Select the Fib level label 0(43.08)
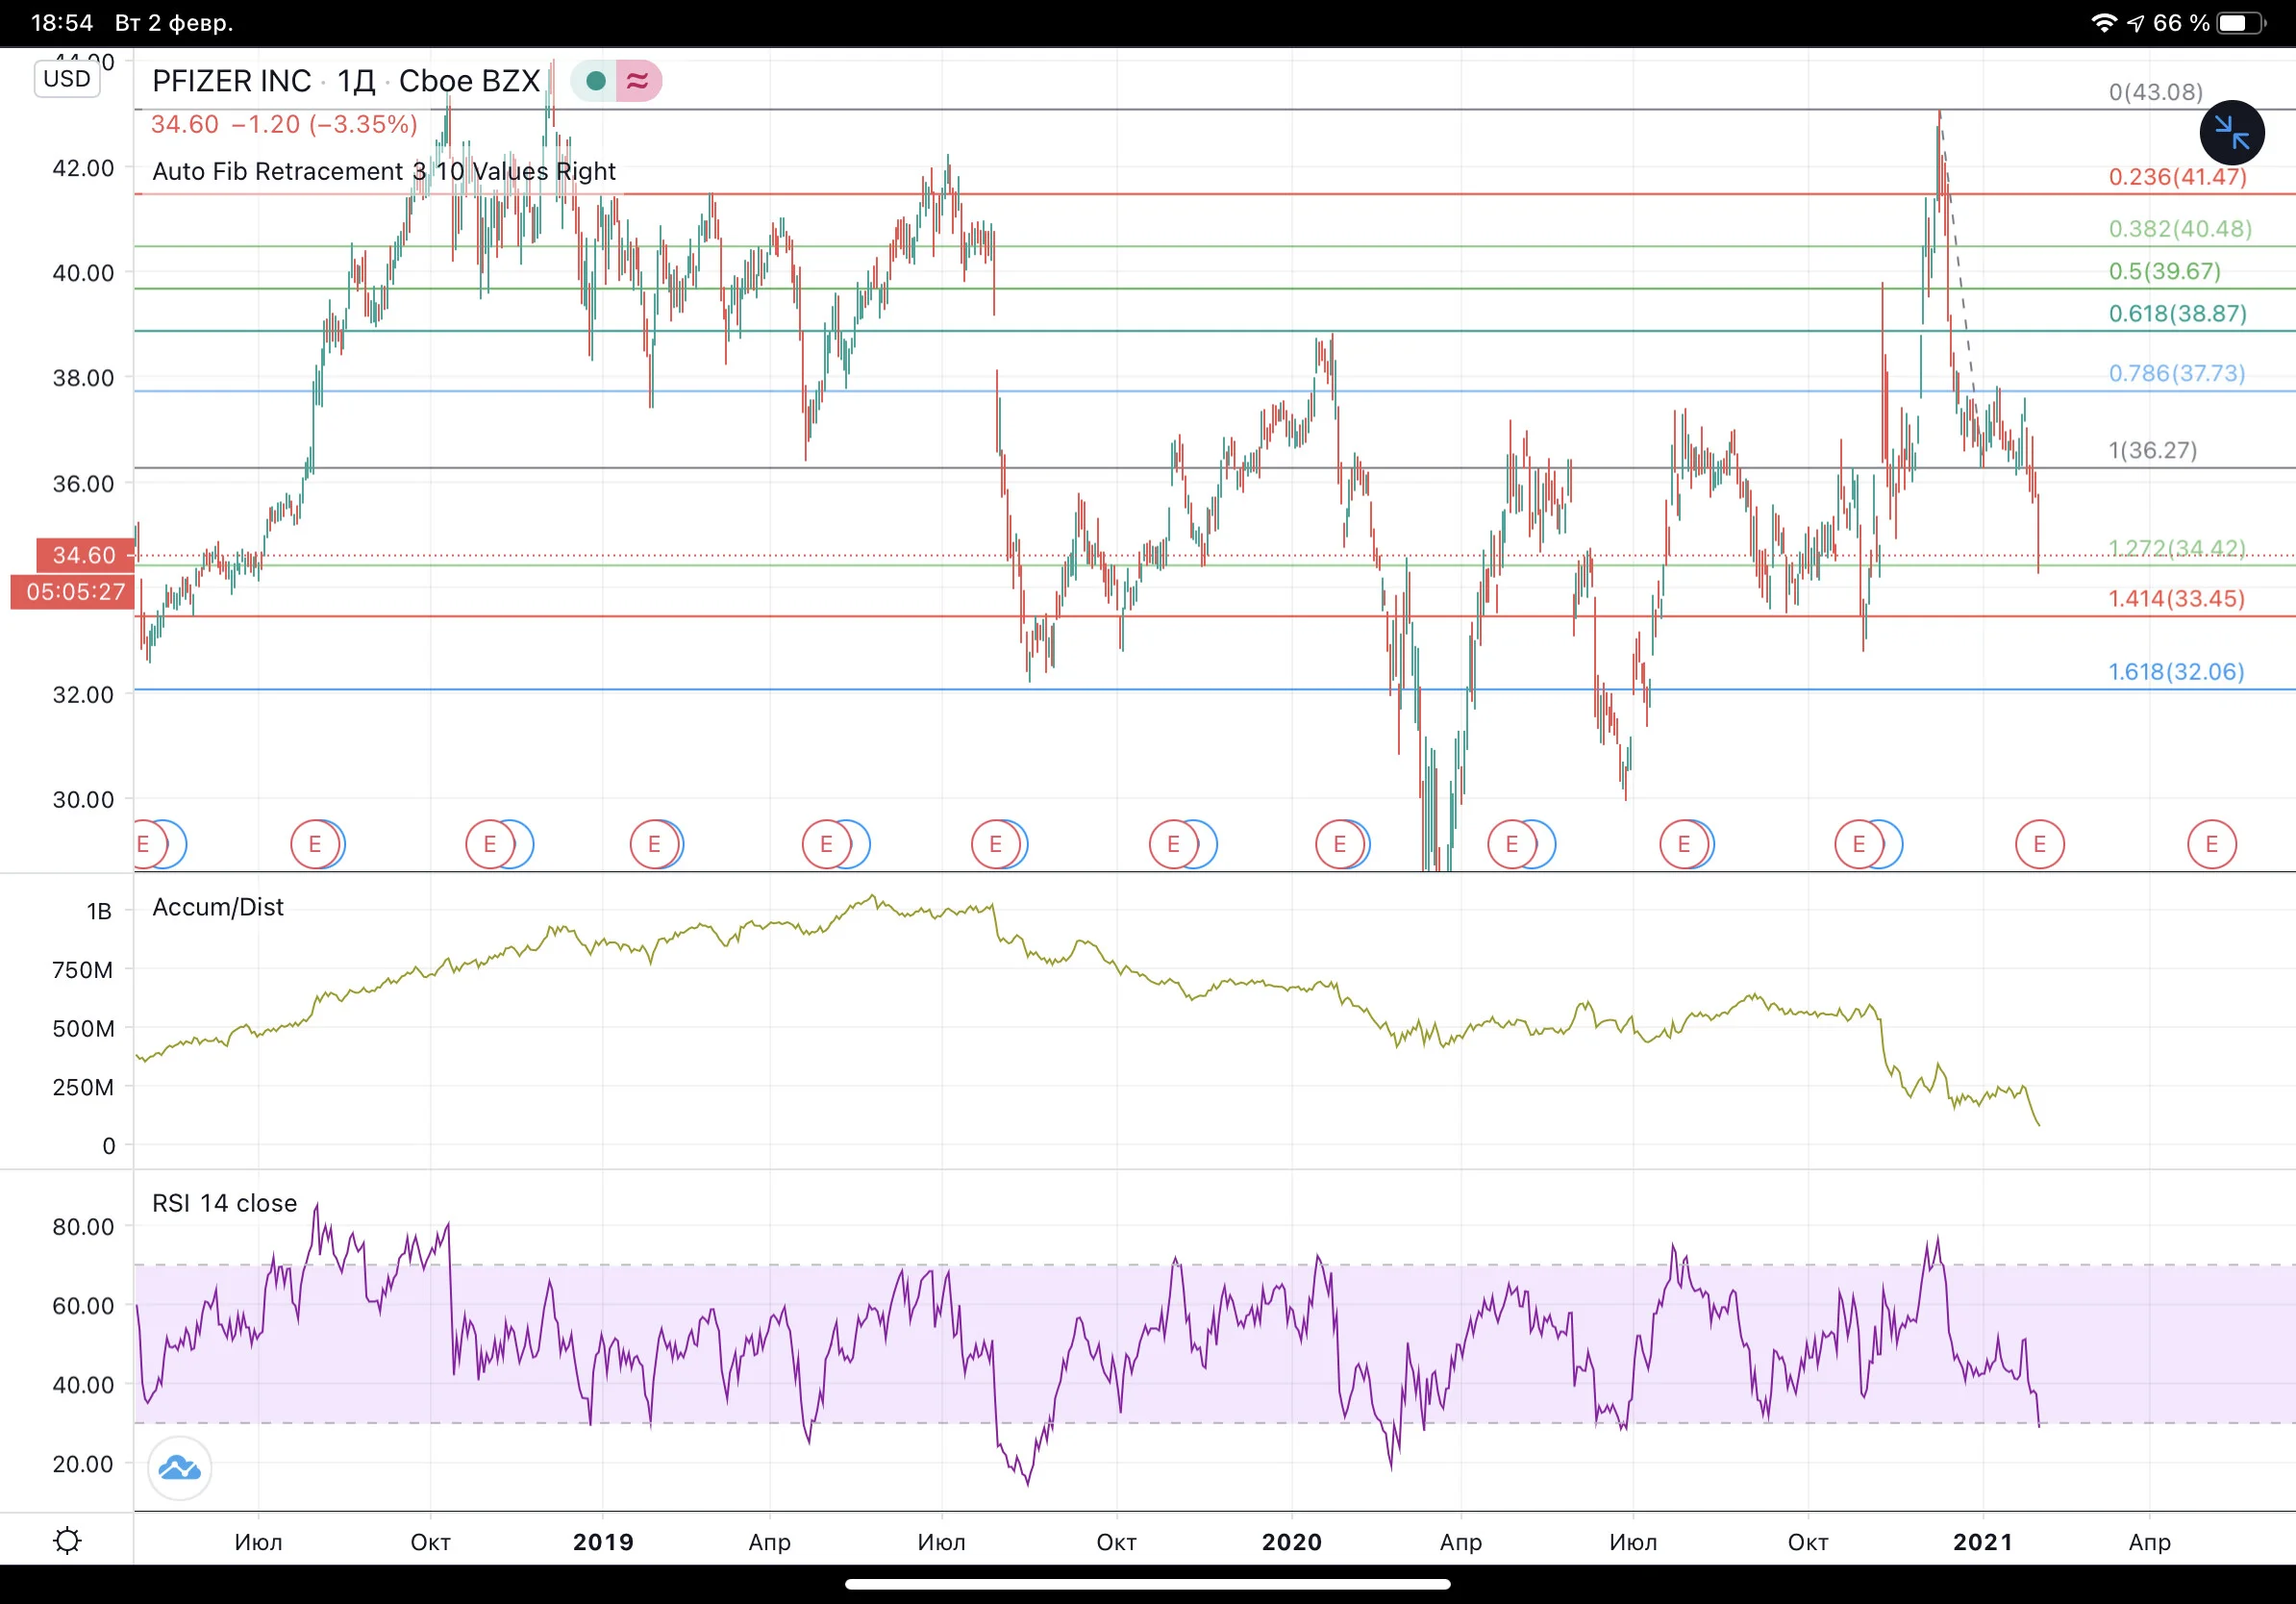 tap(2156, 92)
